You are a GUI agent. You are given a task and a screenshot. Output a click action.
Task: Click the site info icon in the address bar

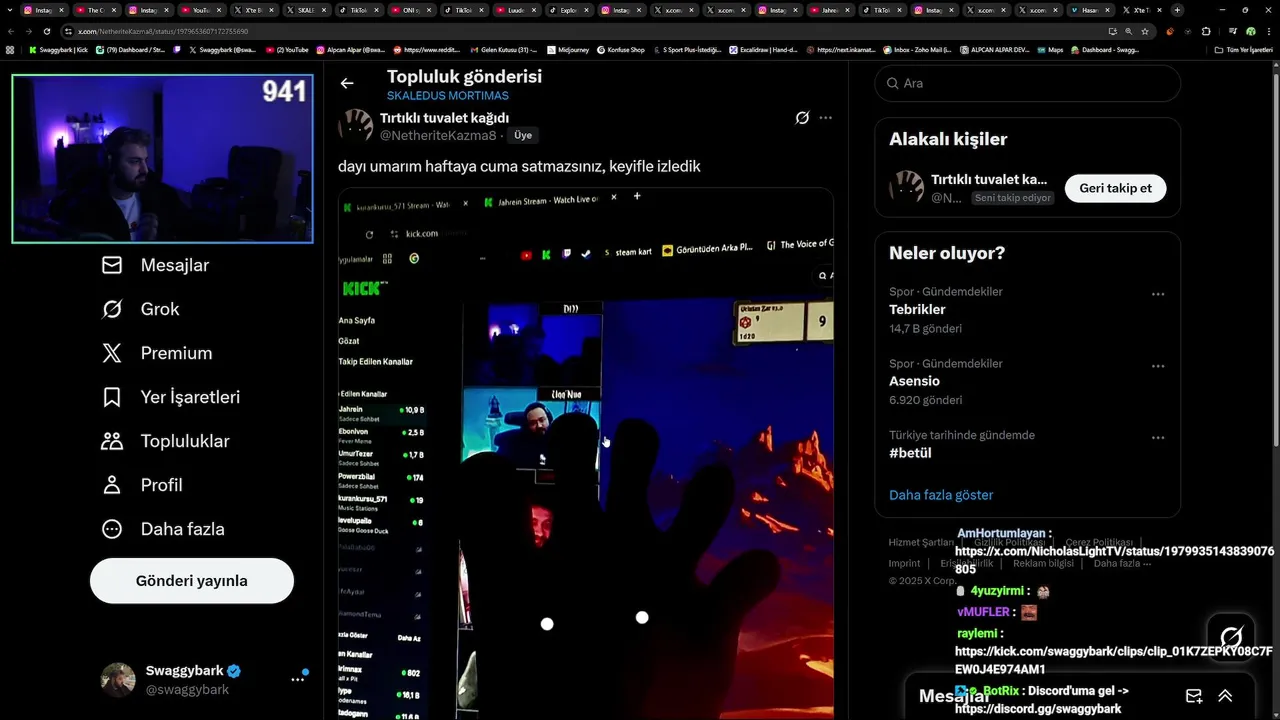pos(68,31)
